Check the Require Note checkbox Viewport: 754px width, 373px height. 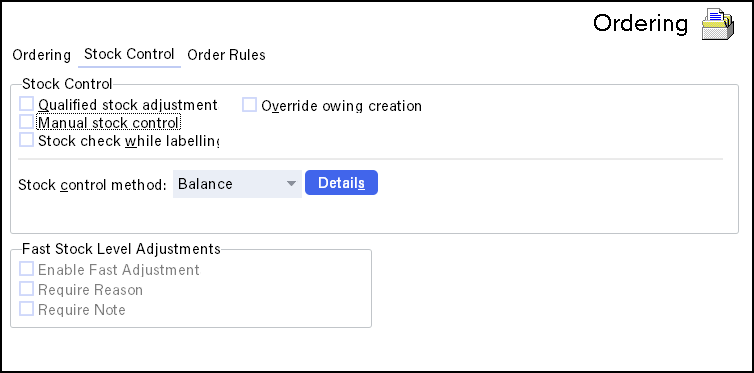(26, 309)
